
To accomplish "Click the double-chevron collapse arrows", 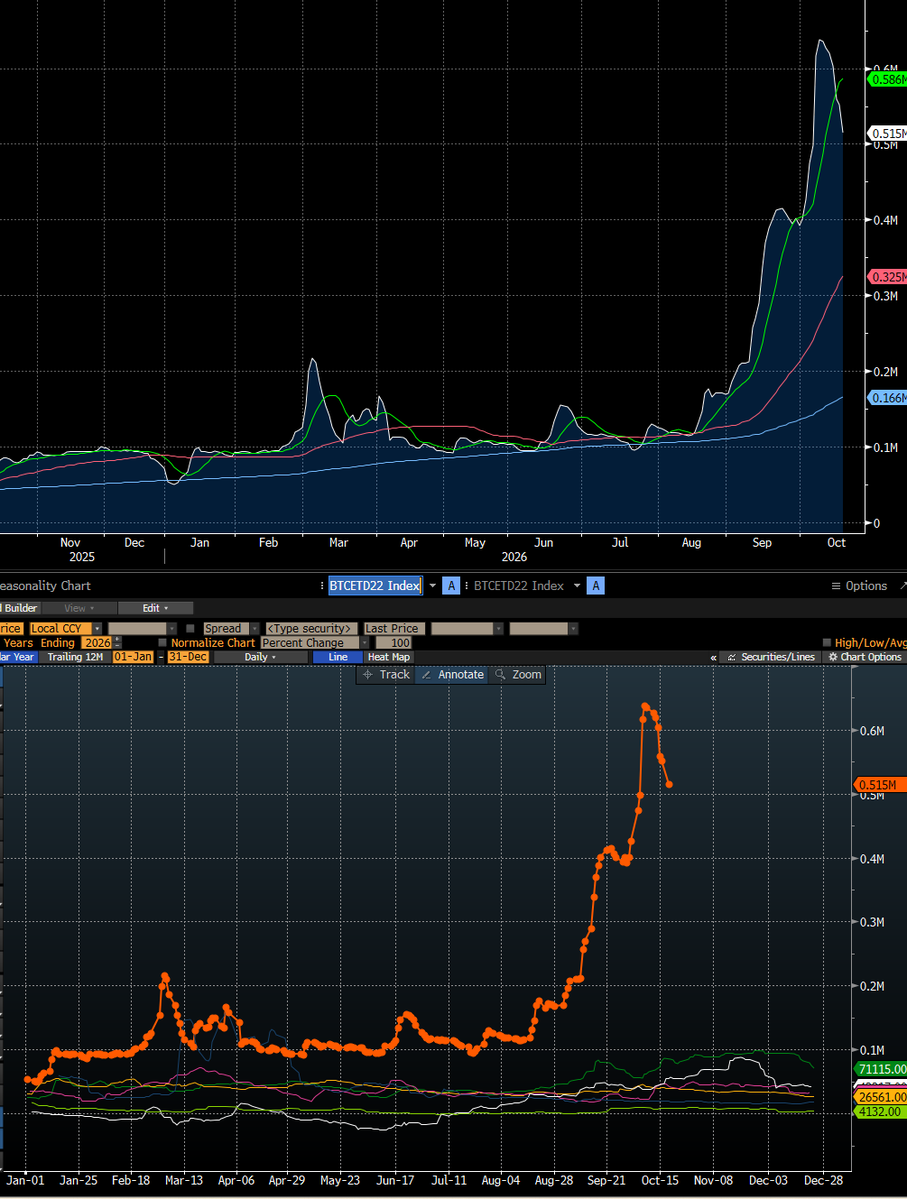I will (x=713, y=658).
